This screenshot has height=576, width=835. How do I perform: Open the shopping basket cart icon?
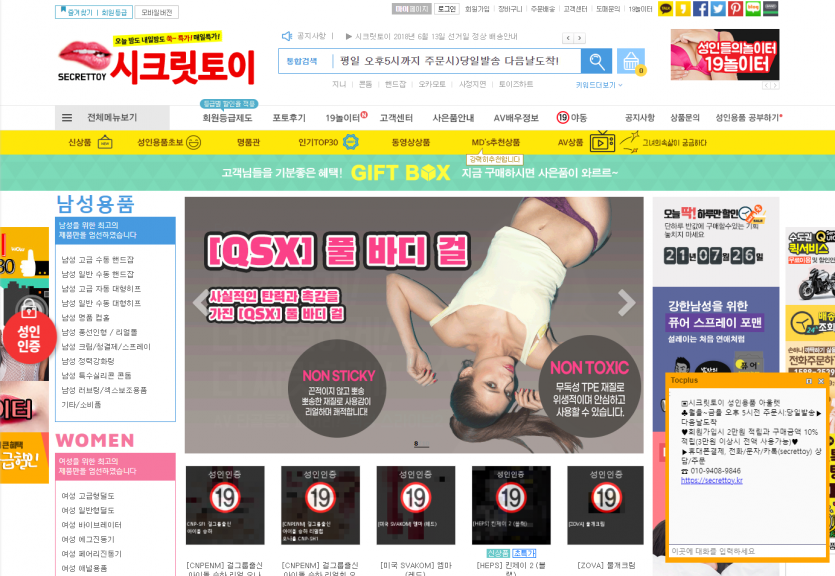tap(630, 62)
